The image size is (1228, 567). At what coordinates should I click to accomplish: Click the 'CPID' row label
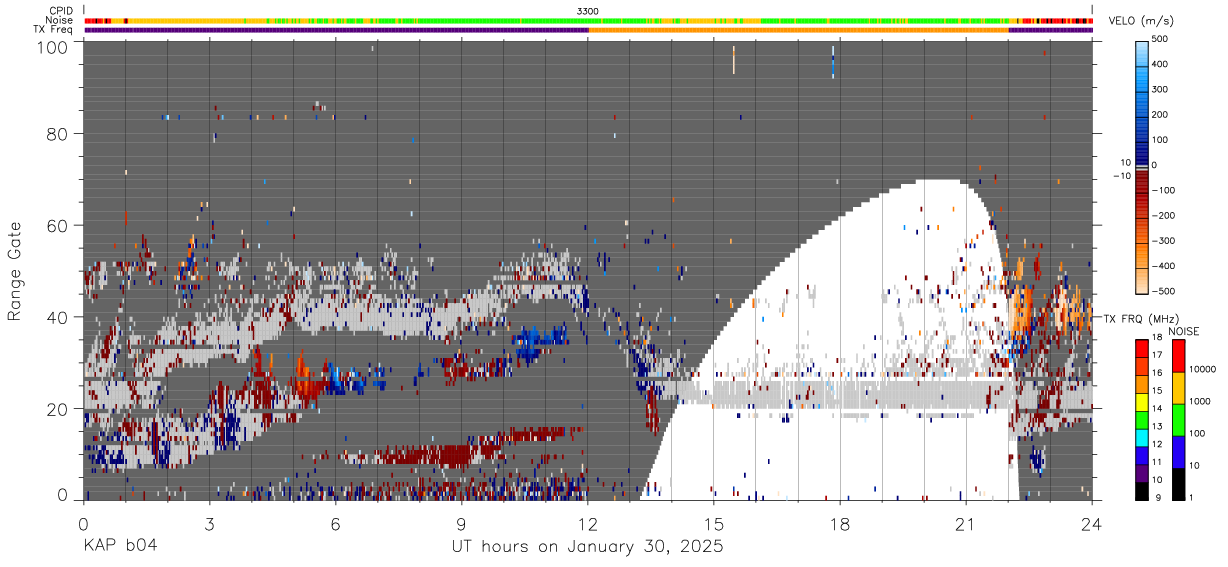(x=61, y=11)
